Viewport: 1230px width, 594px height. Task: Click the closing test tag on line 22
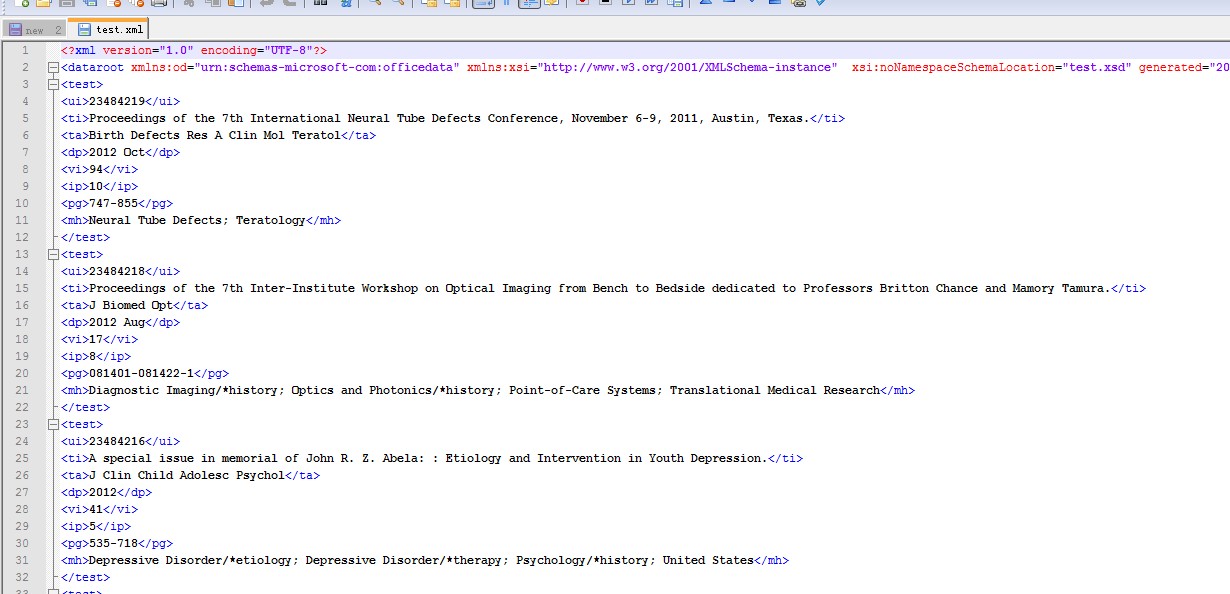pyautogui.click(x=85, y=407)
